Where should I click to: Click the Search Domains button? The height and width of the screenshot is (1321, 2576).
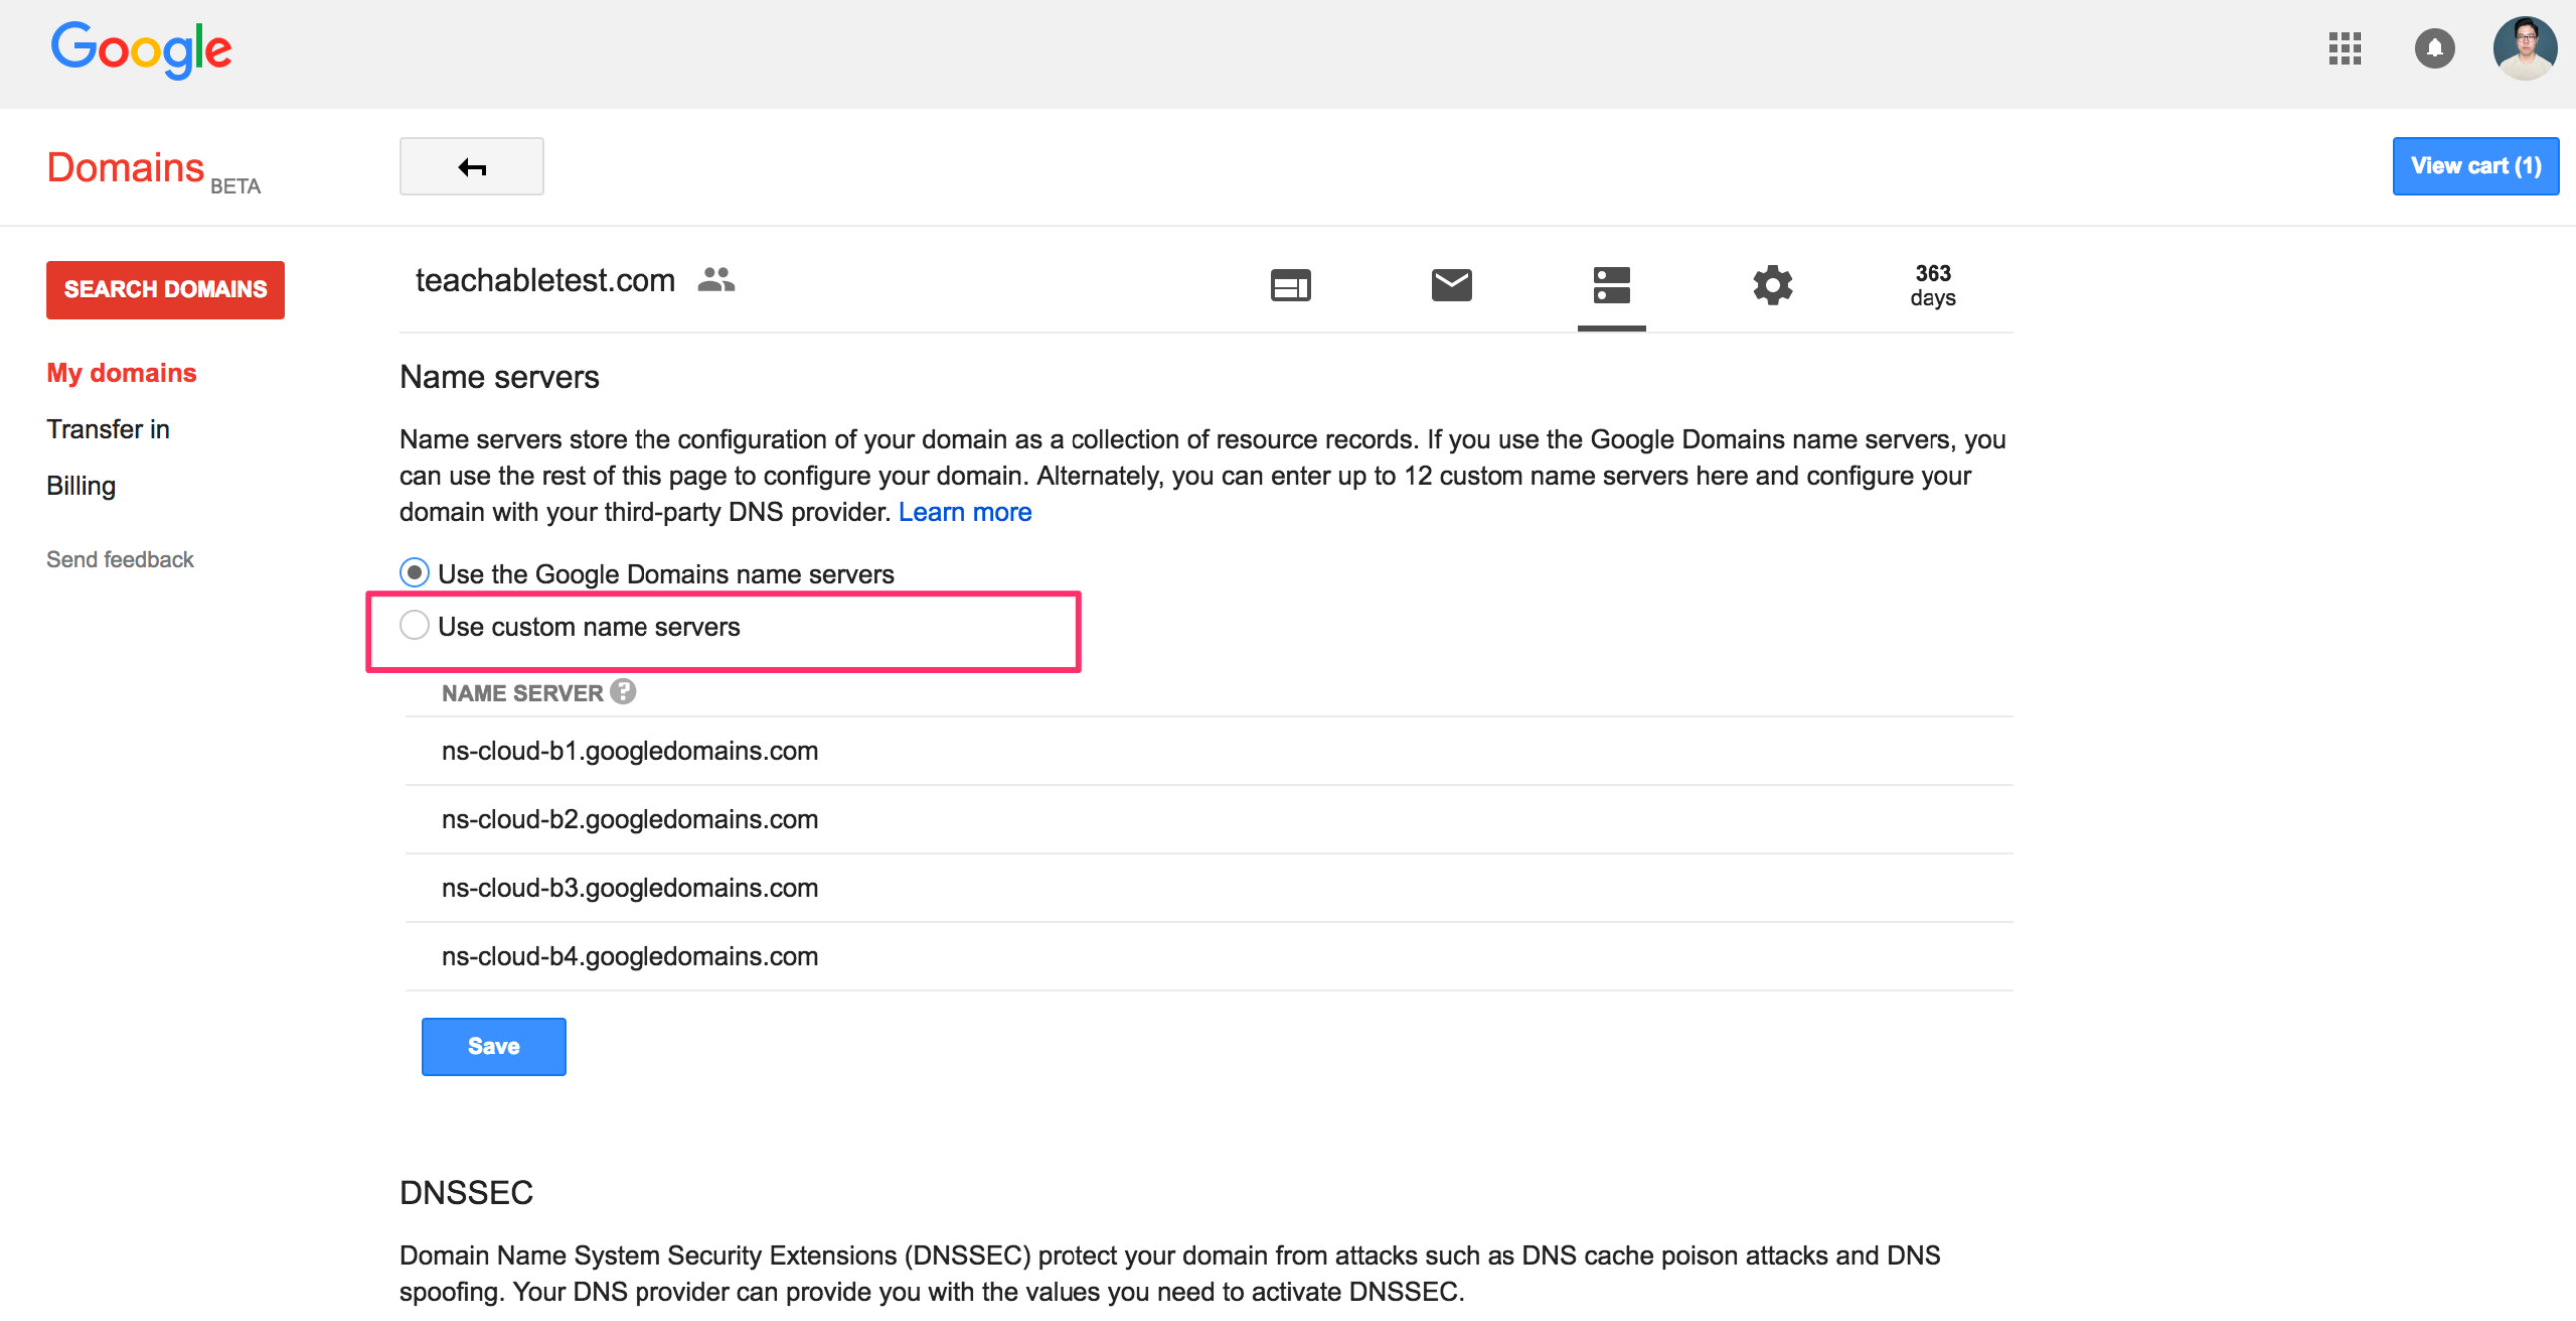(x=165, y=290)
